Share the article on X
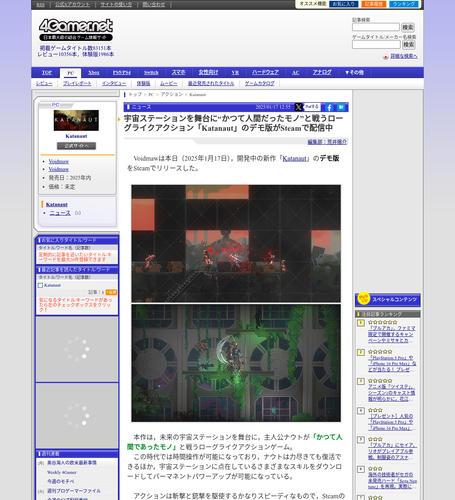 point(298,107)
